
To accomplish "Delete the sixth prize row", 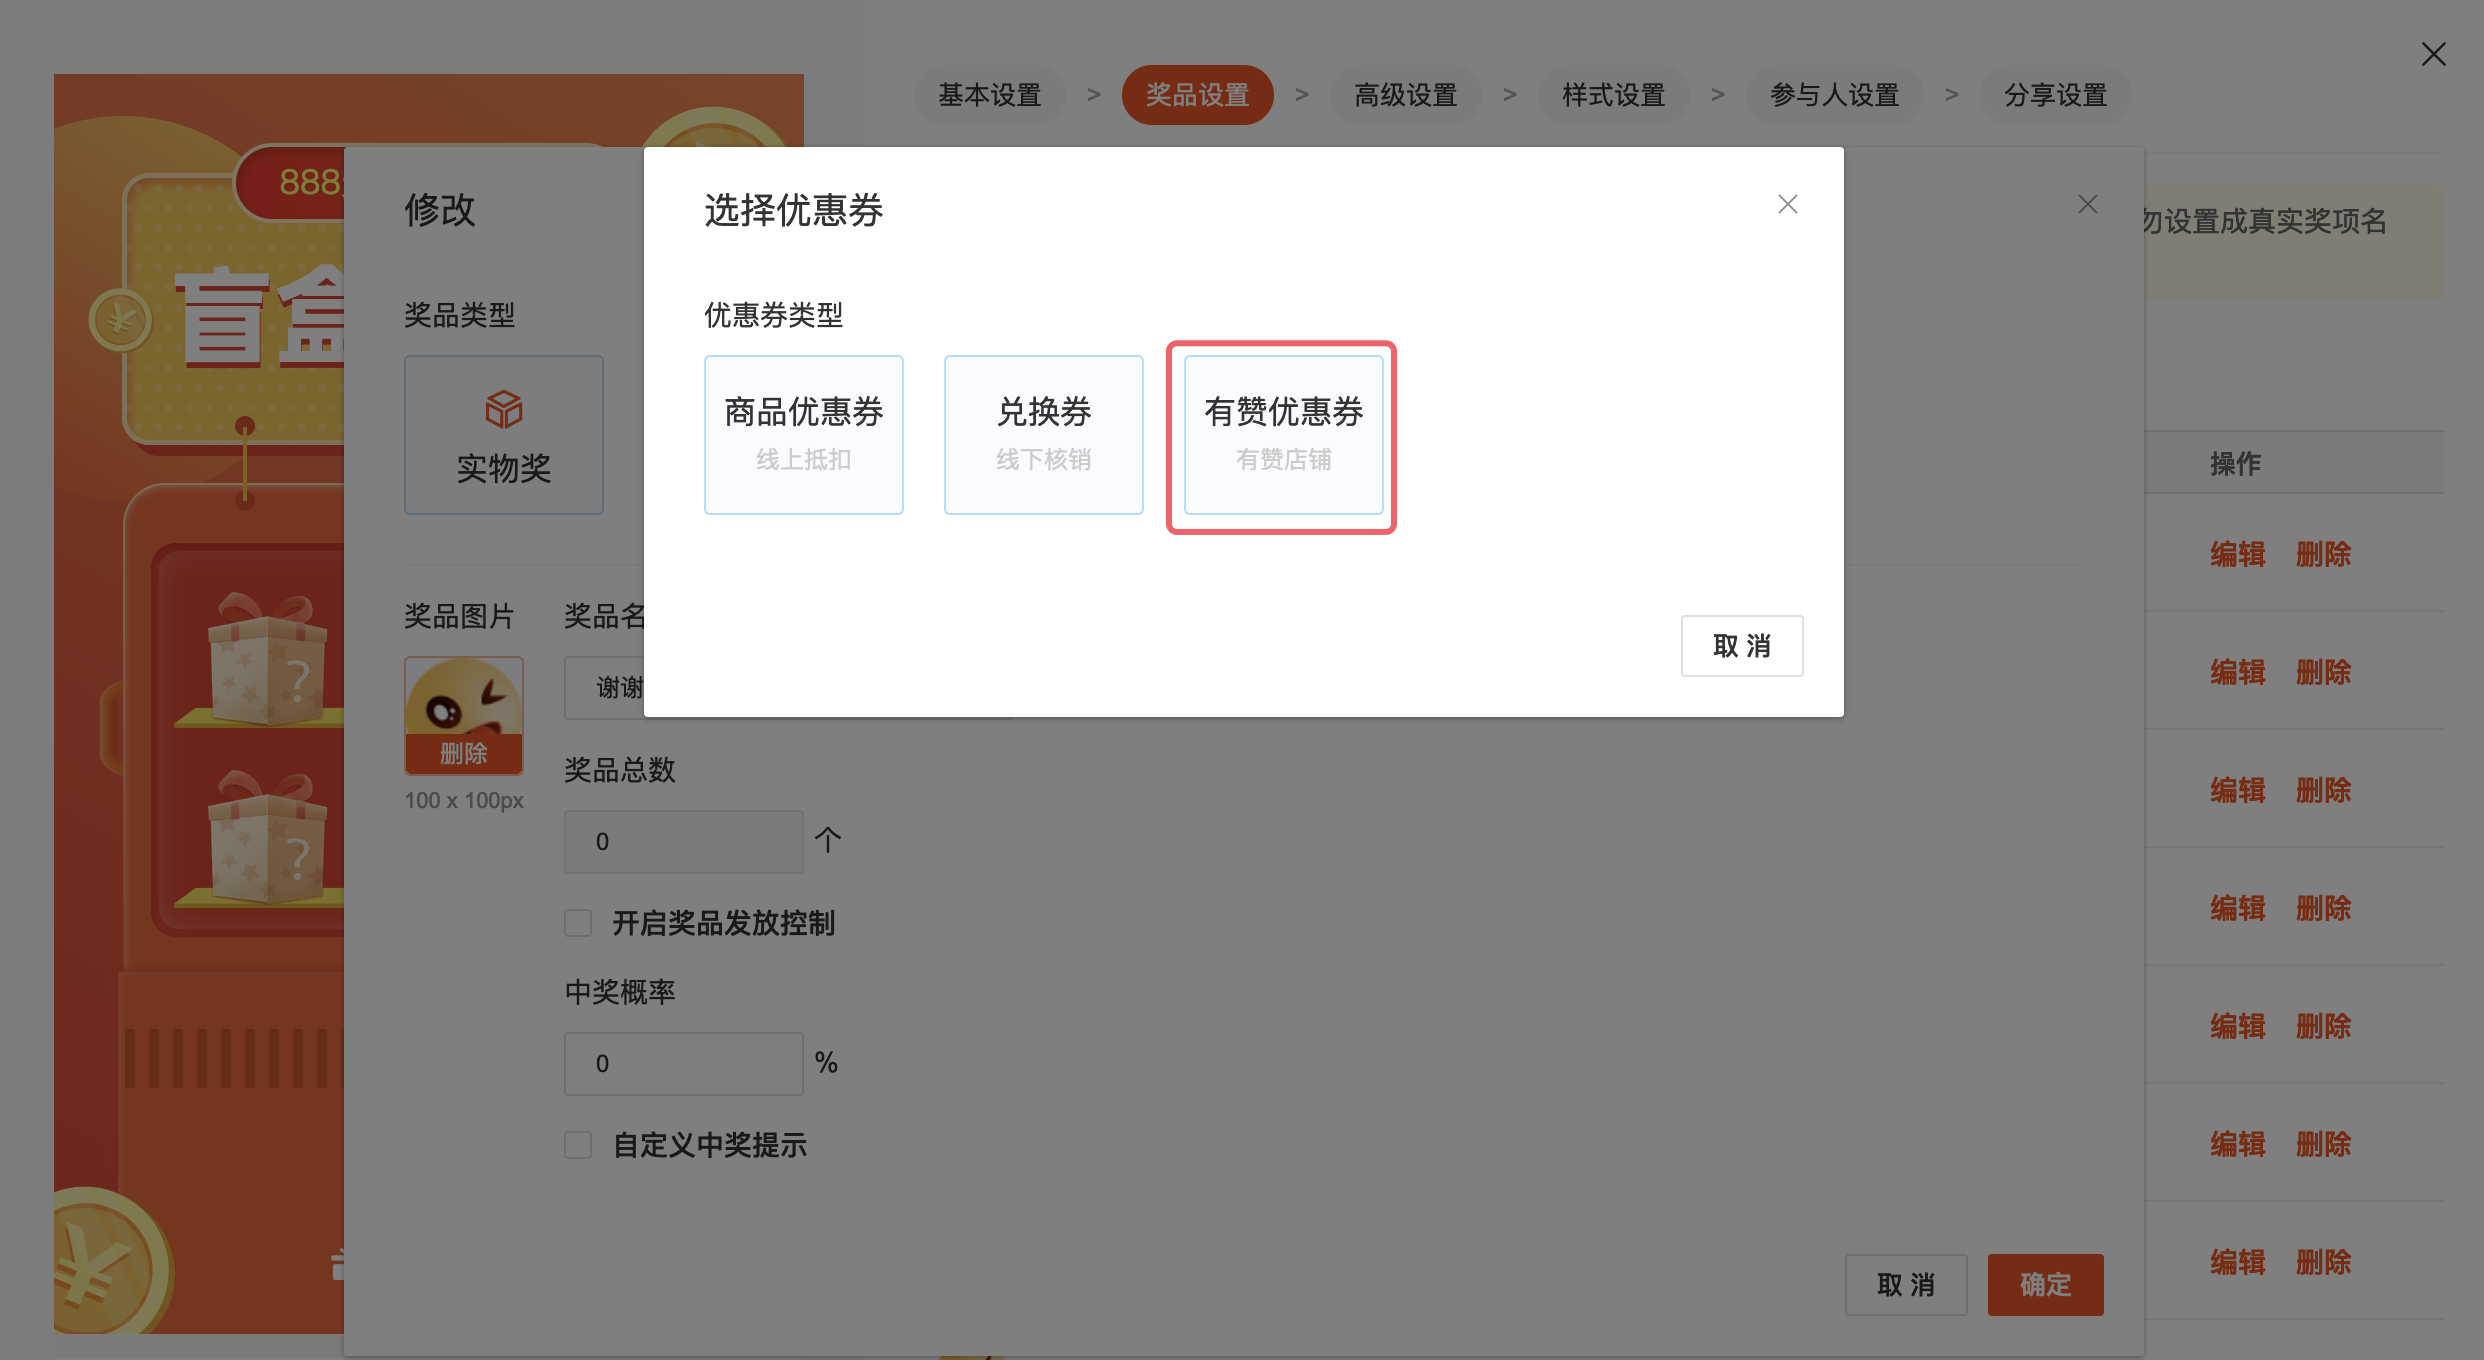I will 2323,1144.
